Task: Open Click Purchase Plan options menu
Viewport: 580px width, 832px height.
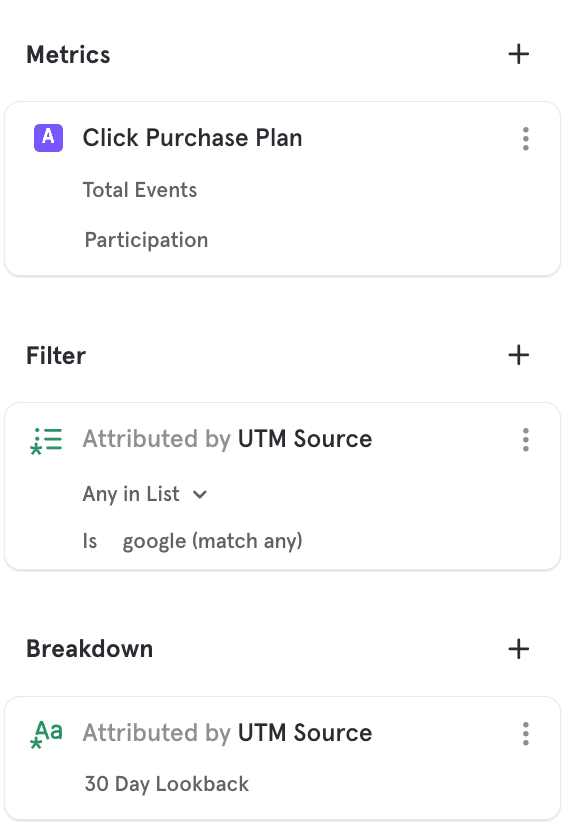Action: 525,138
